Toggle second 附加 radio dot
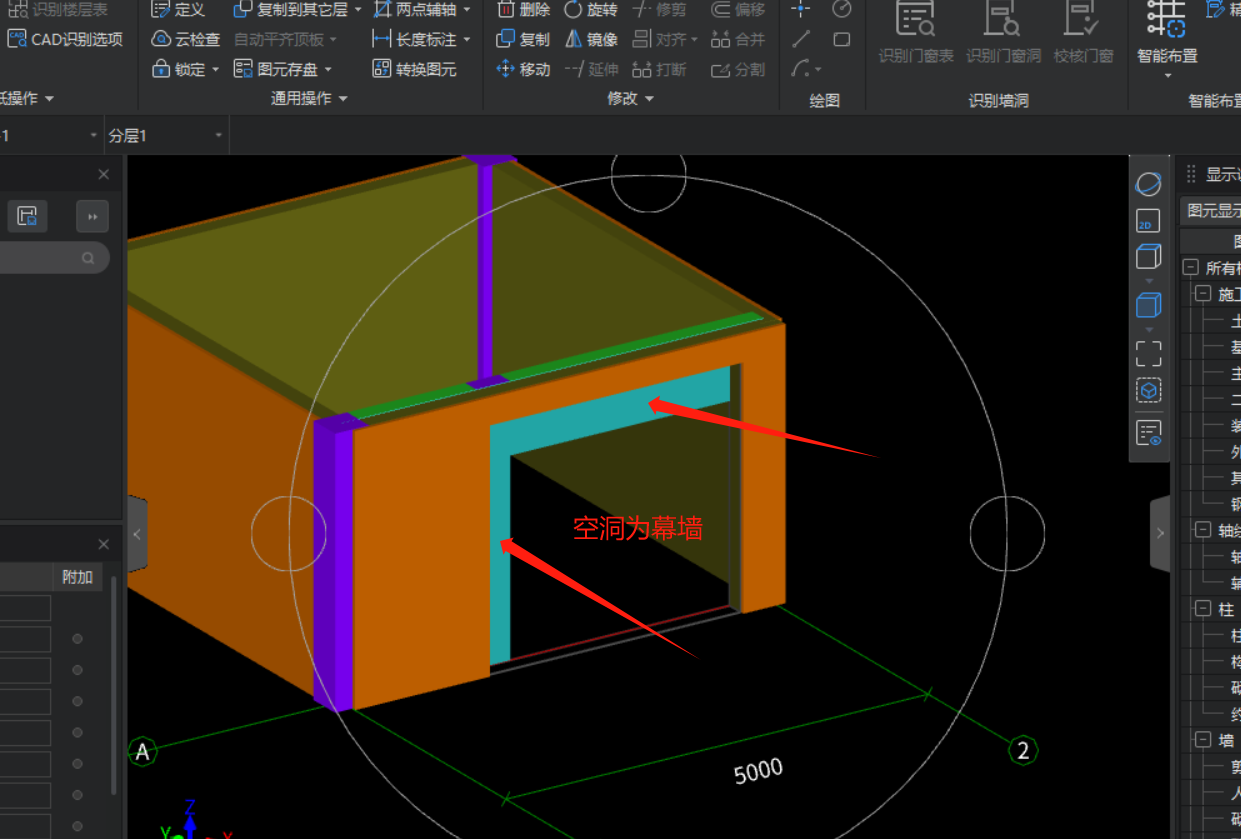This screenshot has width=1241, height=839. [77, 670]
